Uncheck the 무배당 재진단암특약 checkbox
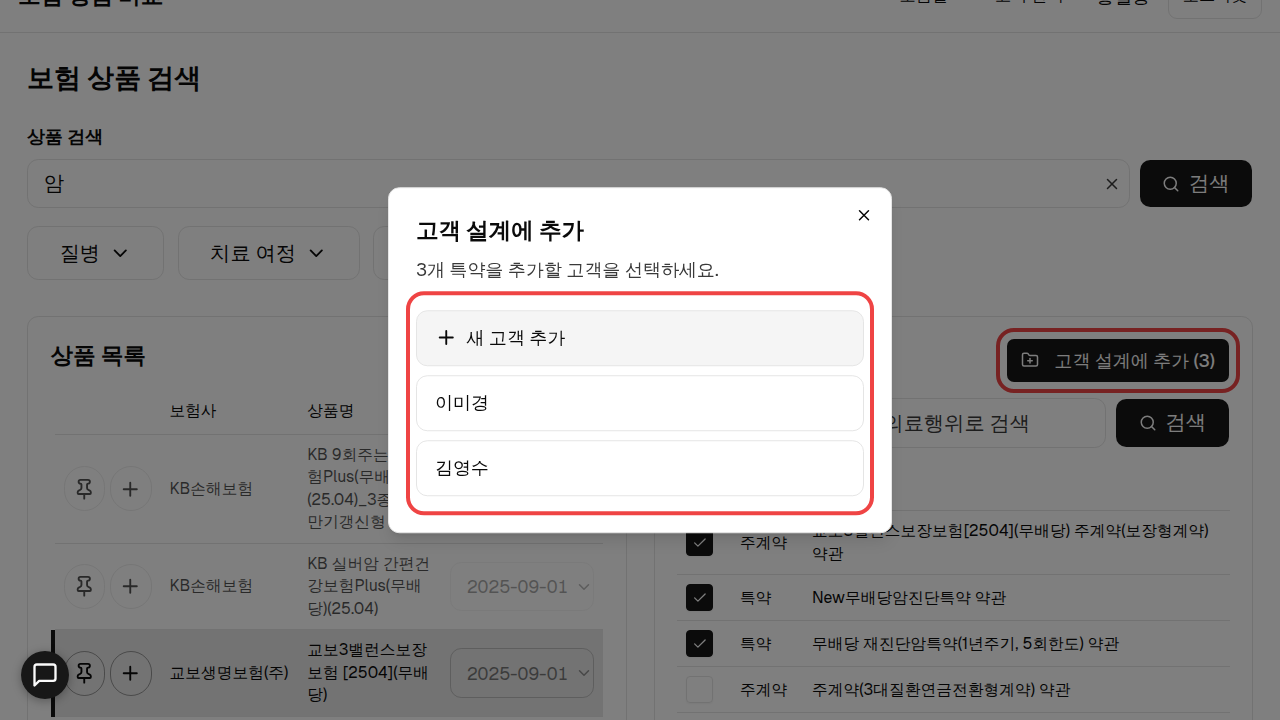Image resolution: width=1280 pixels, height=720 pixels. tap(699, 644)
